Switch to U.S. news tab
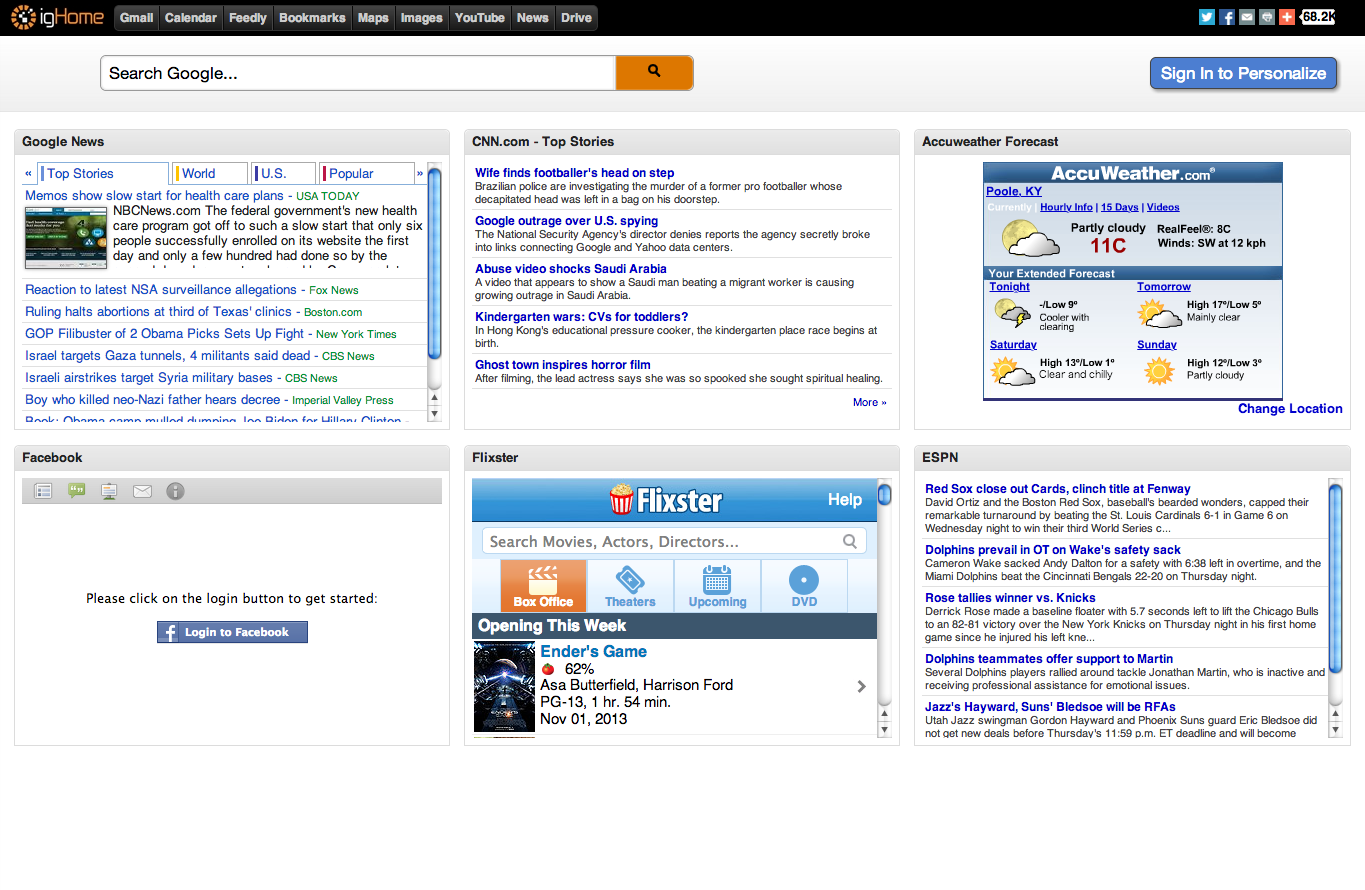This screenshot has height=890, width=1365. (x=284, y=173)
